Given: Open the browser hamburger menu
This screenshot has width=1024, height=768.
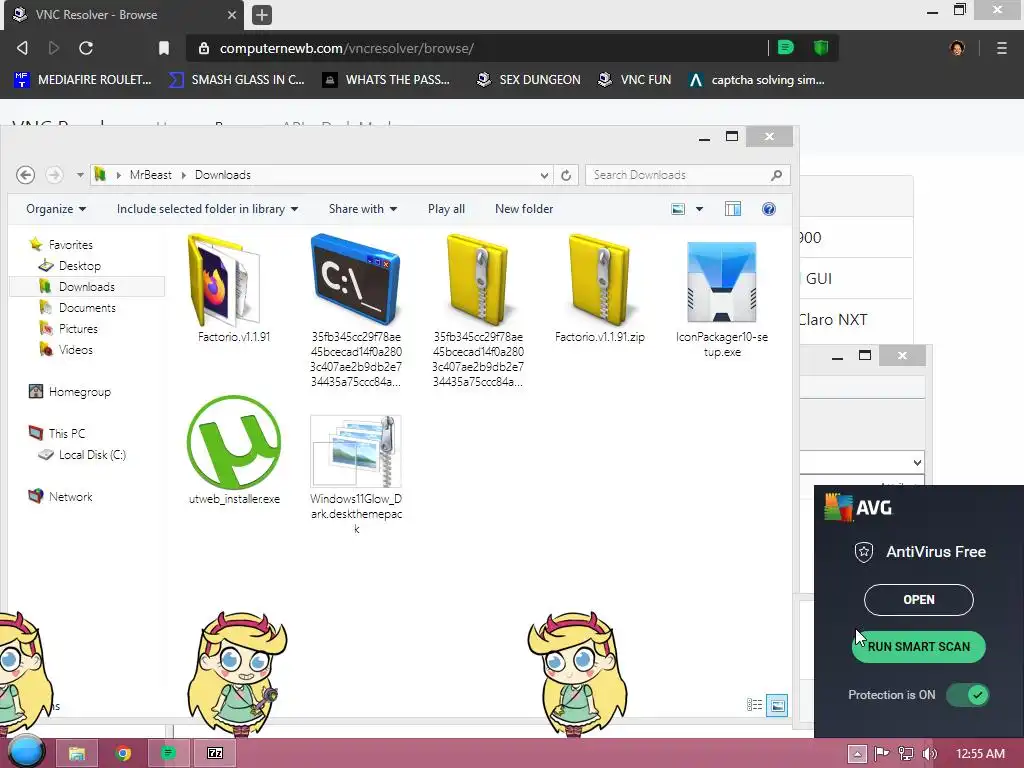Looking at the screenshot, I should [x=1002, y=48].
